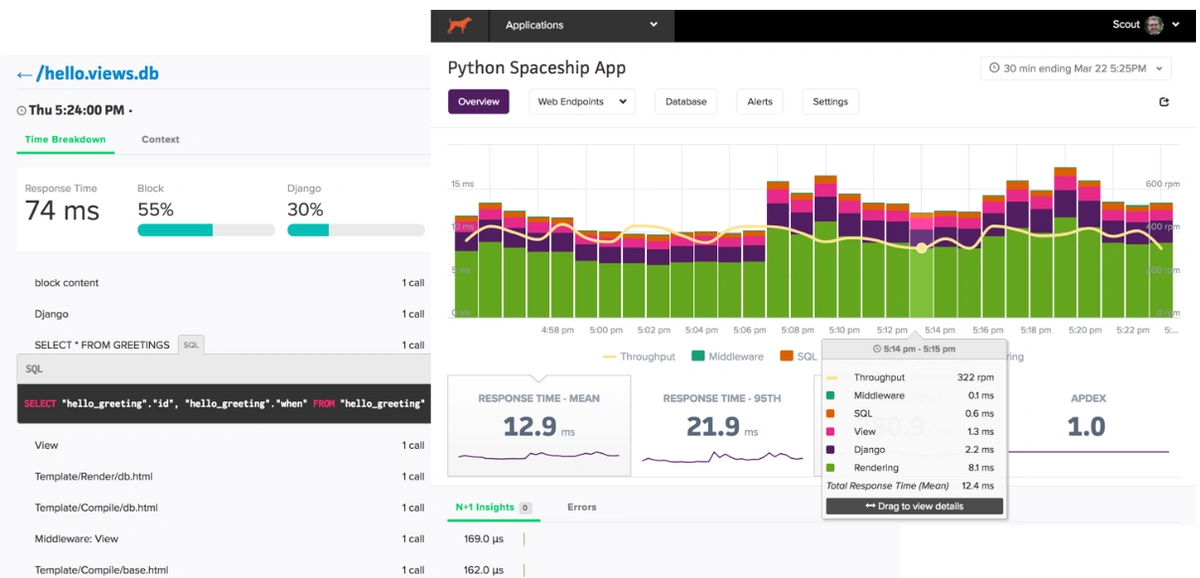This screenshot has height=578, width=1200.
Task: Open the Errors tab
Action: [x=582, y=508]
